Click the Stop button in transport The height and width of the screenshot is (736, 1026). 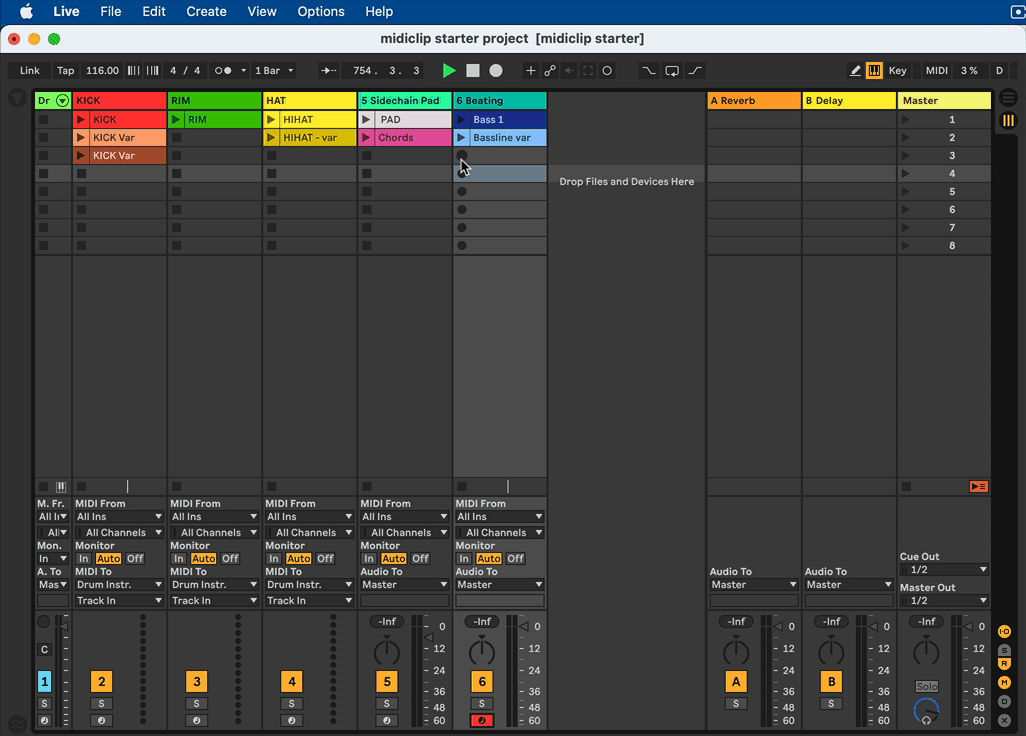[x=473, y=71]
